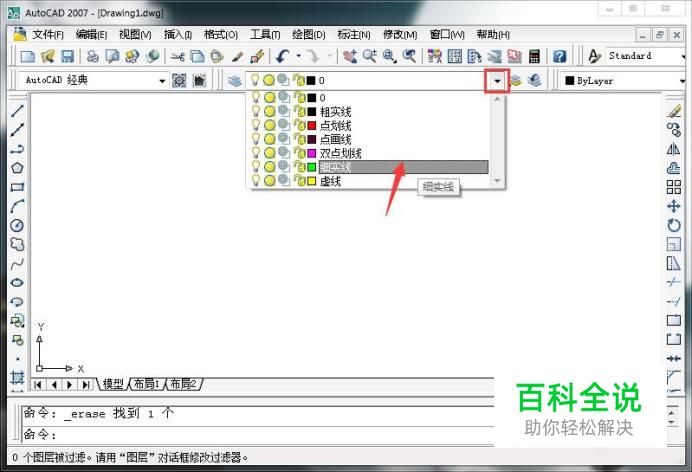The image size is (692, 472).
Task: Toggle freeze sun icon for 点画线 layer
Action: (x=269, y=139)
